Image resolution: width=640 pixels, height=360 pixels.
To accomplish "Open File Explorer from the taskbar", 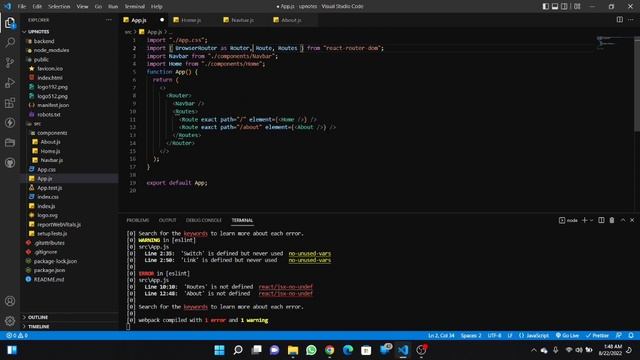I will click(x=293, y=350).
